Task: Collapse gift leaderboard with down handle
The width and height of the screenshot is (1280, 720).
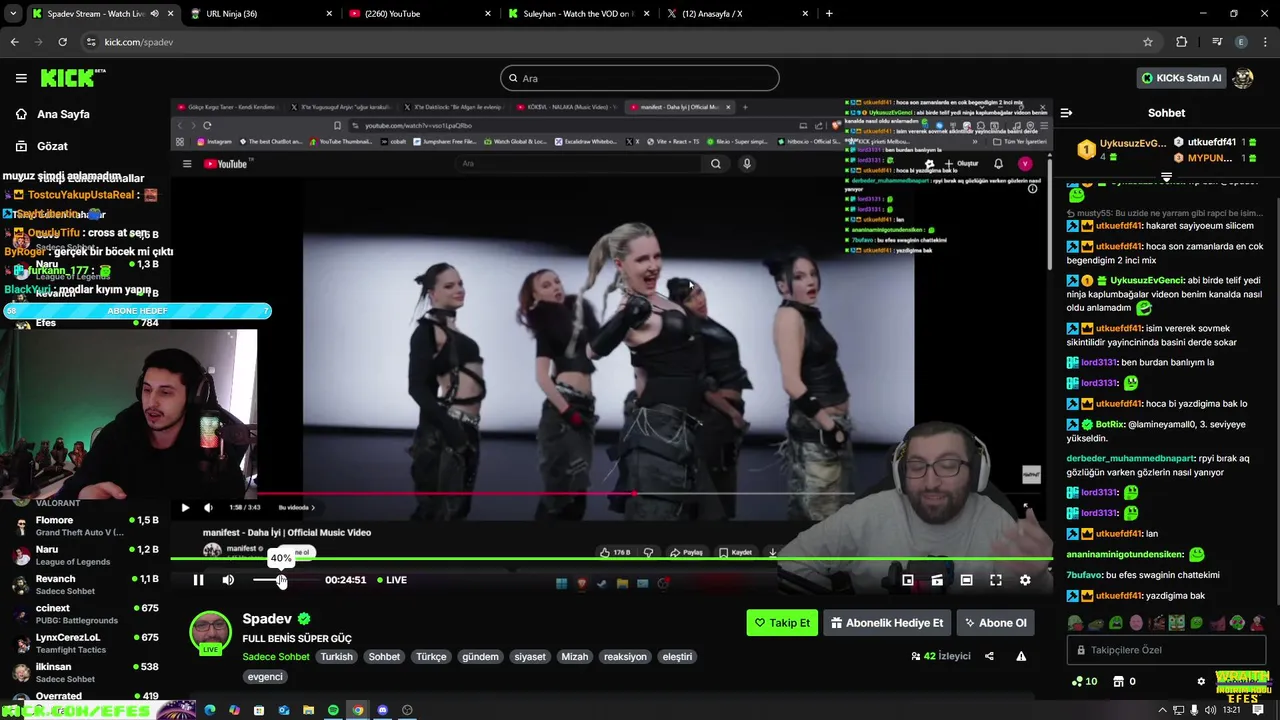Action: [x=1166, y=177]
